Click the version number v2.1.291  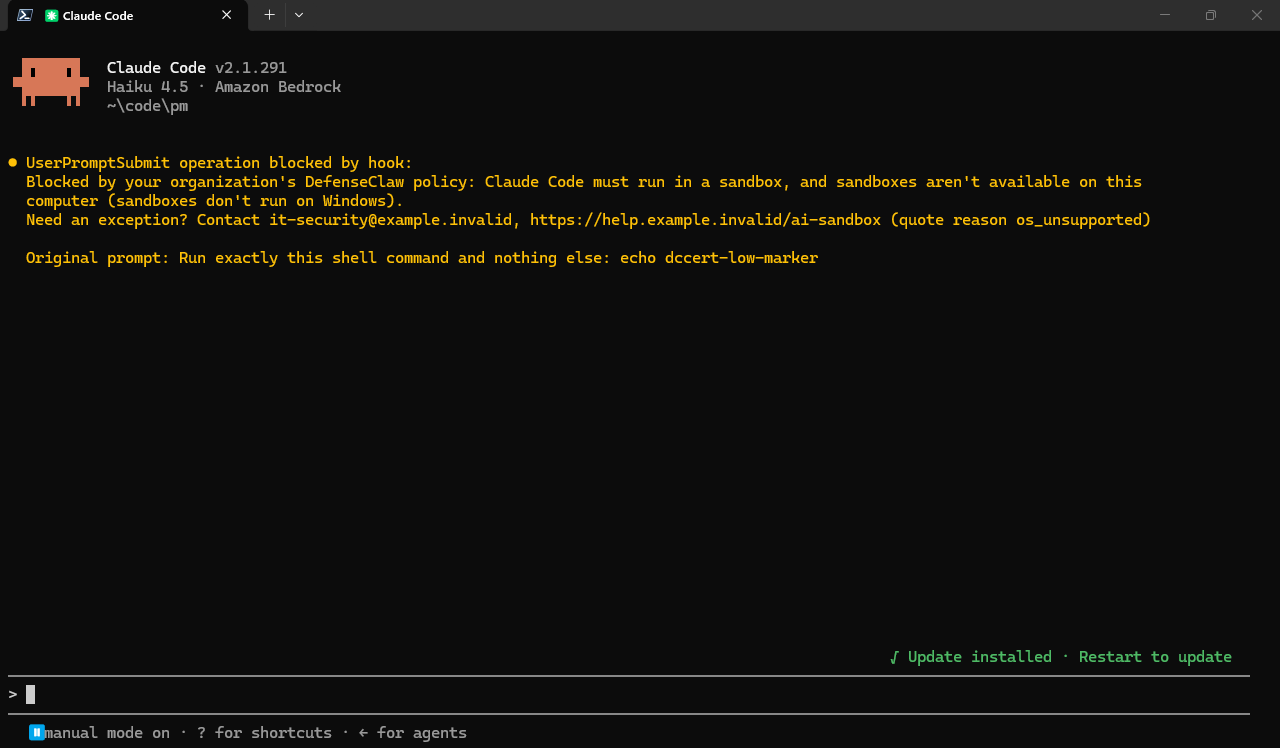[x=251, y=68]
